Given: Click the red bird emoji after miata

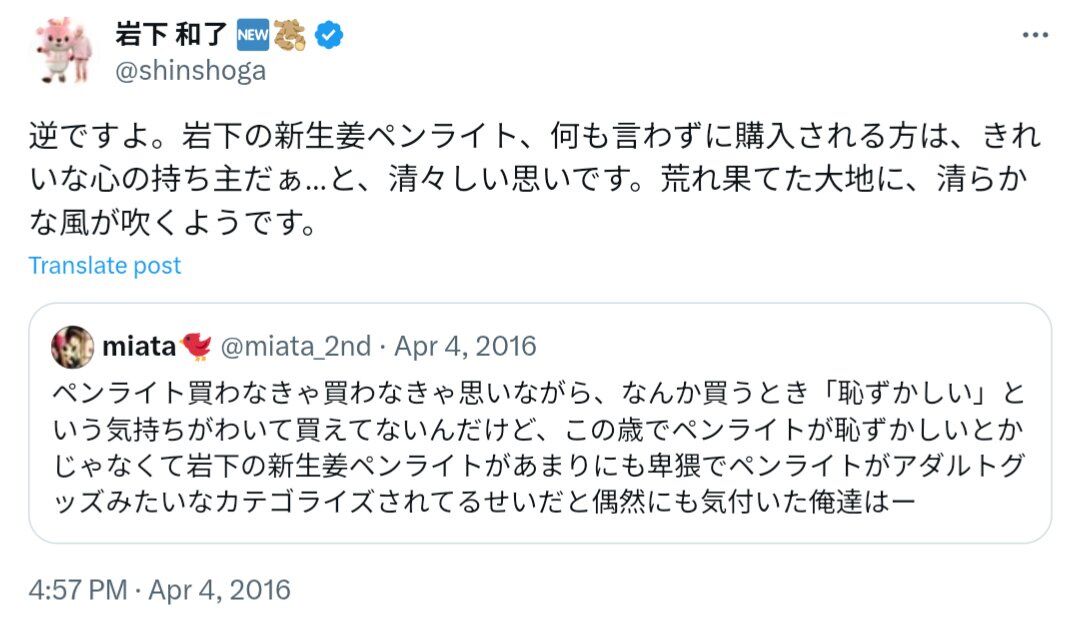Looking at the screenshot, I should (196, 347).
